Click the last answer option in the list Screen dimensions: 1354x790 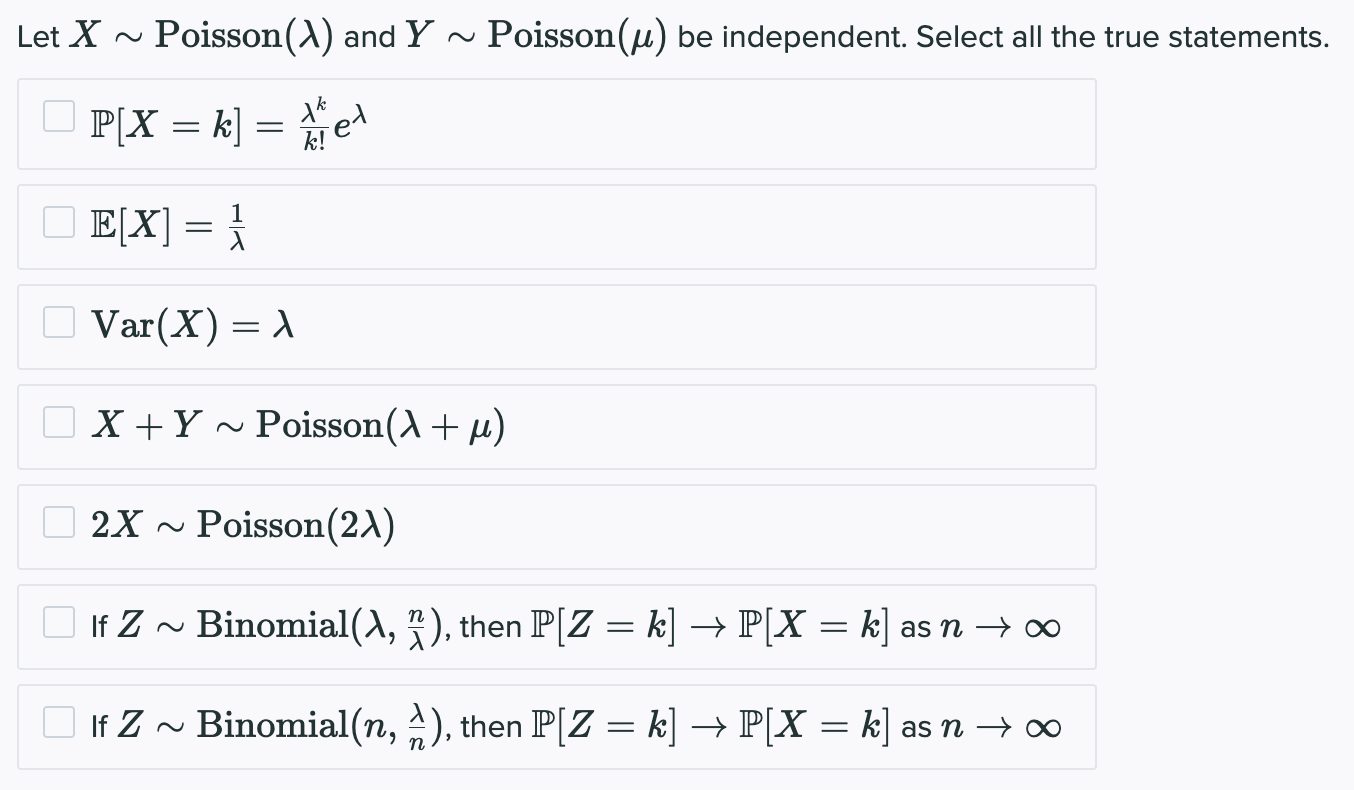point(557,726)
